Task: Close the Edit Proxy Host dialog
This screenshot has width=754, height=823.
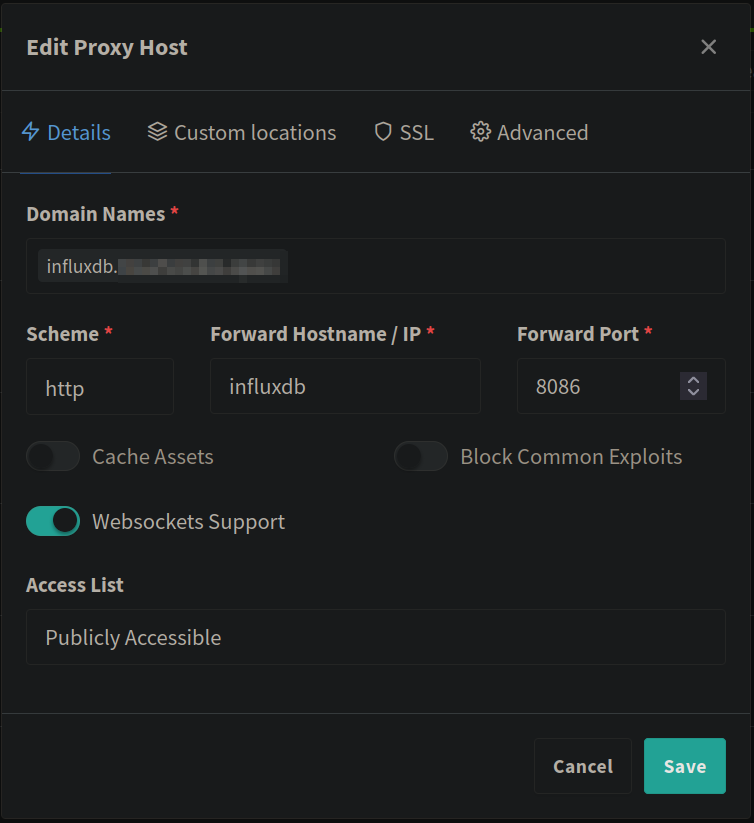Action: point(708,47)
